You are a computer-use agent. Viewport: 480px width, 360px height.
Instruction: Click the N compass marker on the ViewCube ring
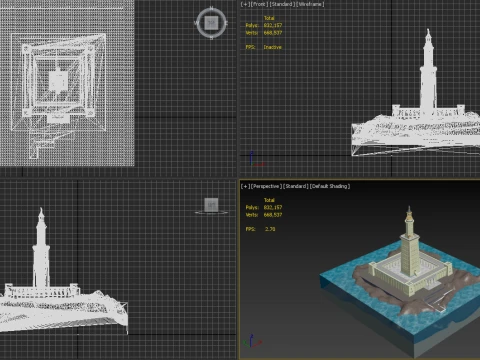pos(211,8)
